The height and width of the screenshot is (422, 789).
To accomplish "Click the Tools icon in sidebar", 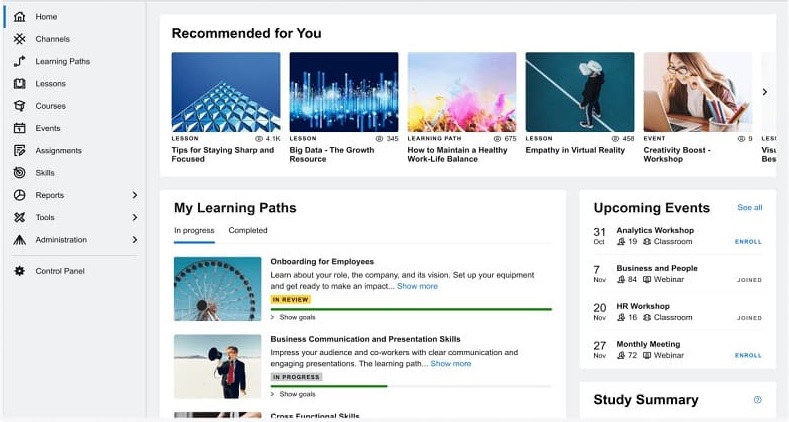I will [19, 217].
